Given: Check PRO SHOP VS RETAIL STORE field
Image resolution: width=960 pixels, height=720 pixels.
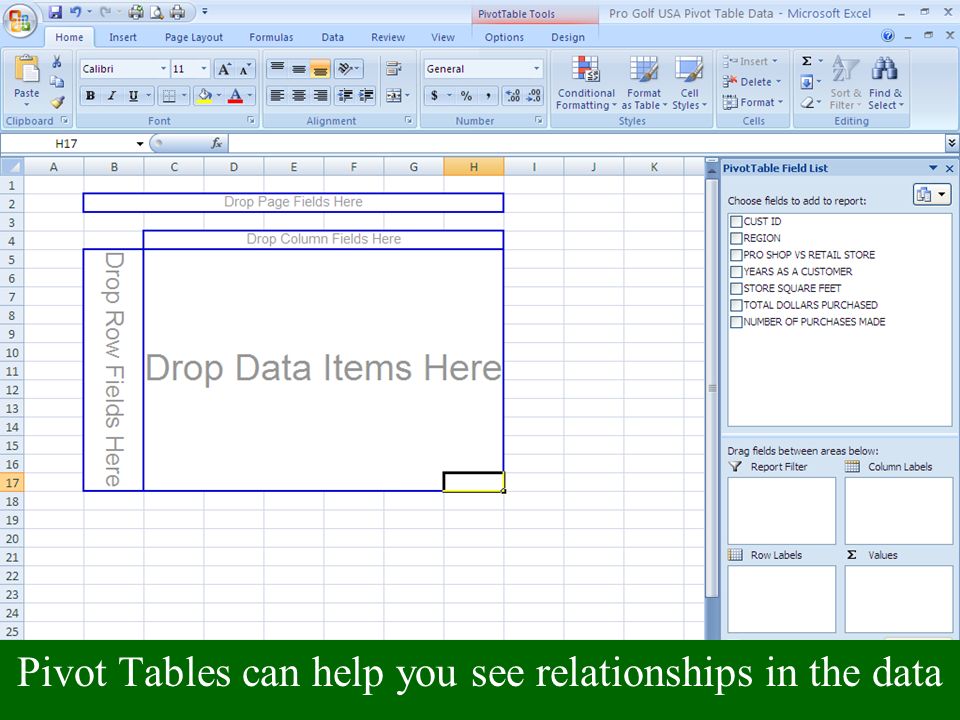Looking at the screenshot, I should tap(736, 255).
